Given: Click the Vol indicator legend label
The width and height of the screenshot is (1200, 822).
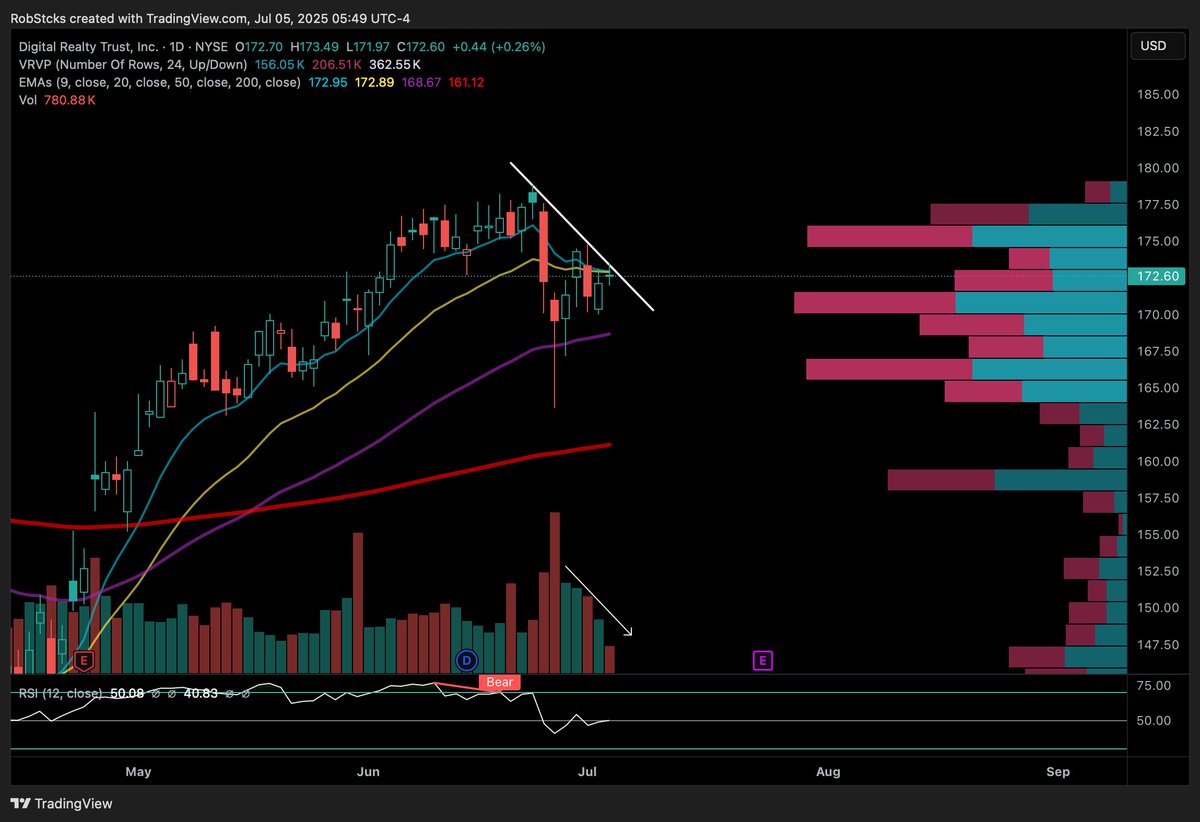Looking at the screenshot, I should (30, 100).
